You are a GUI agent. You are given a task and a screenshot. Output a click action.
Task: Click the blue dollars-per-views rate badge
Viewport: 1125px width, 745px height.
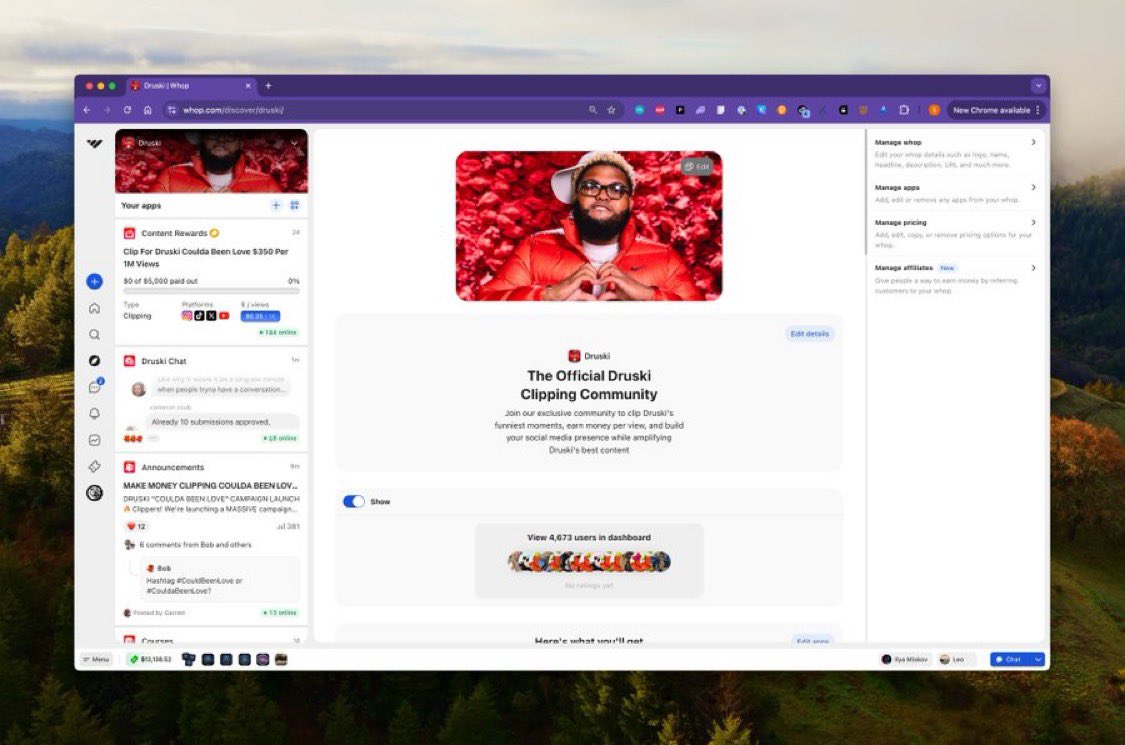pos(260,316)
